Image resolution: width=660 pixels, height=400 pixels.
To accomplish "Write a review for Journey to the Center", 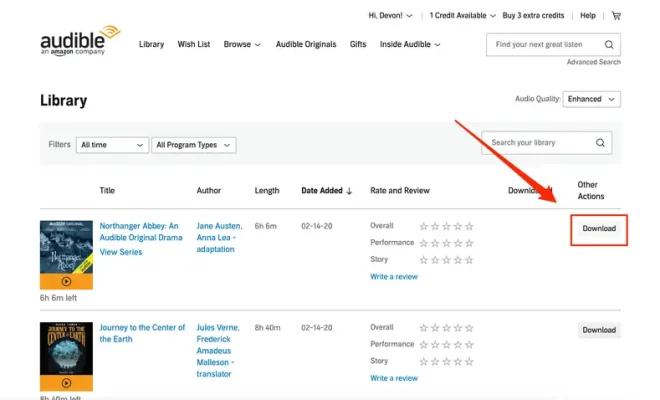I will [394, 378].
